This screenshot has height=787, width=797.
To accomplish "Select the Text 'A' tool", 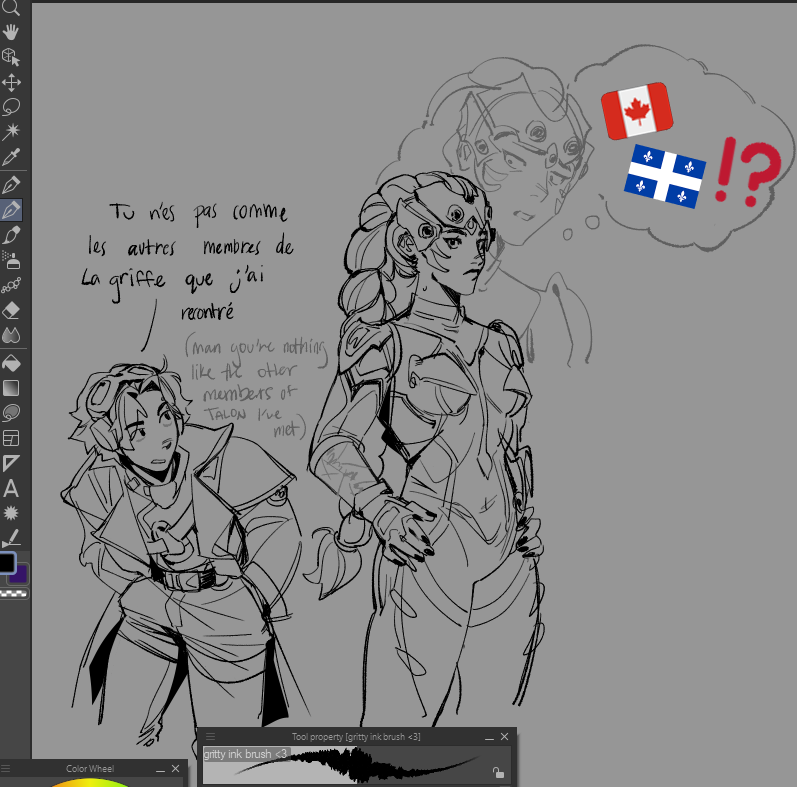I will pyautogui.click(x=11, y=488).
